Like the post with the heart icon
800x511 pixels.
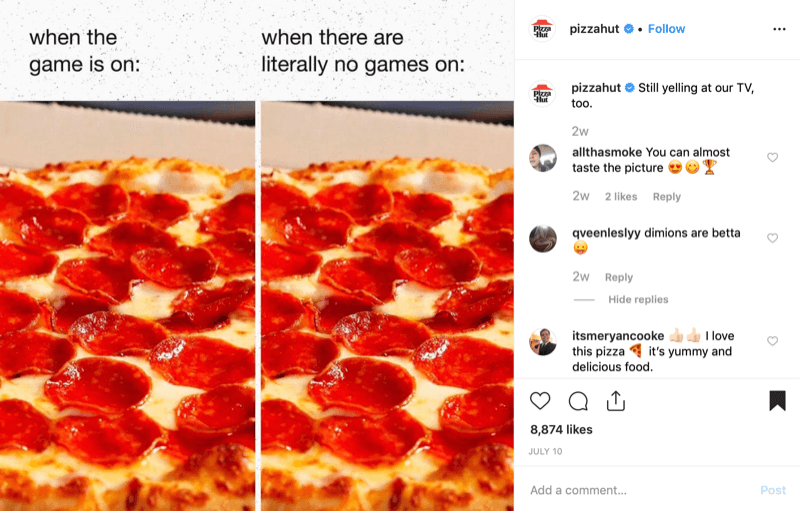(540, 401)
